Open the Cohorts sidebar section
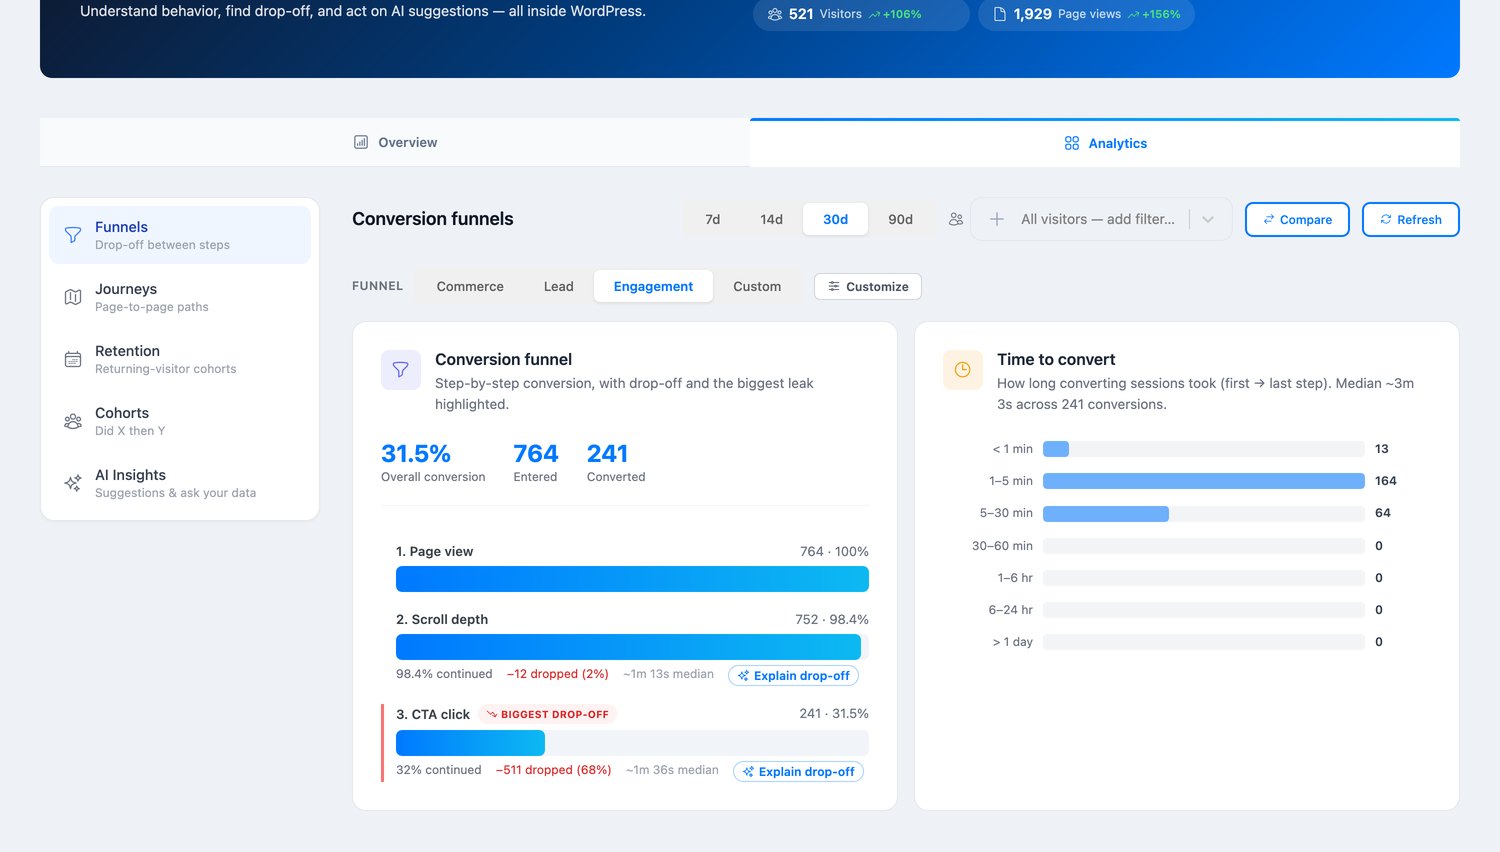1500x852 pixels. [180, 421]
